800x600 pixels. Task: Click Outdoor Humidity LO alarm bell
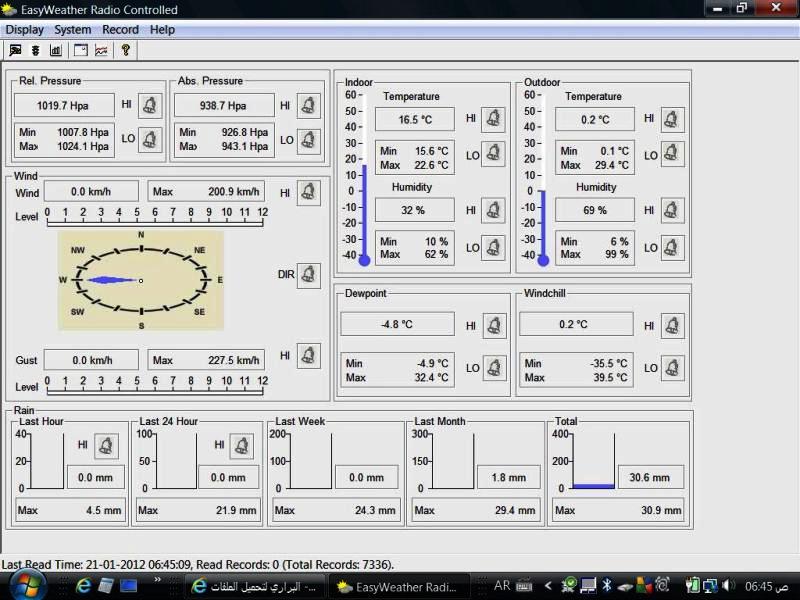tap(672, 247)
